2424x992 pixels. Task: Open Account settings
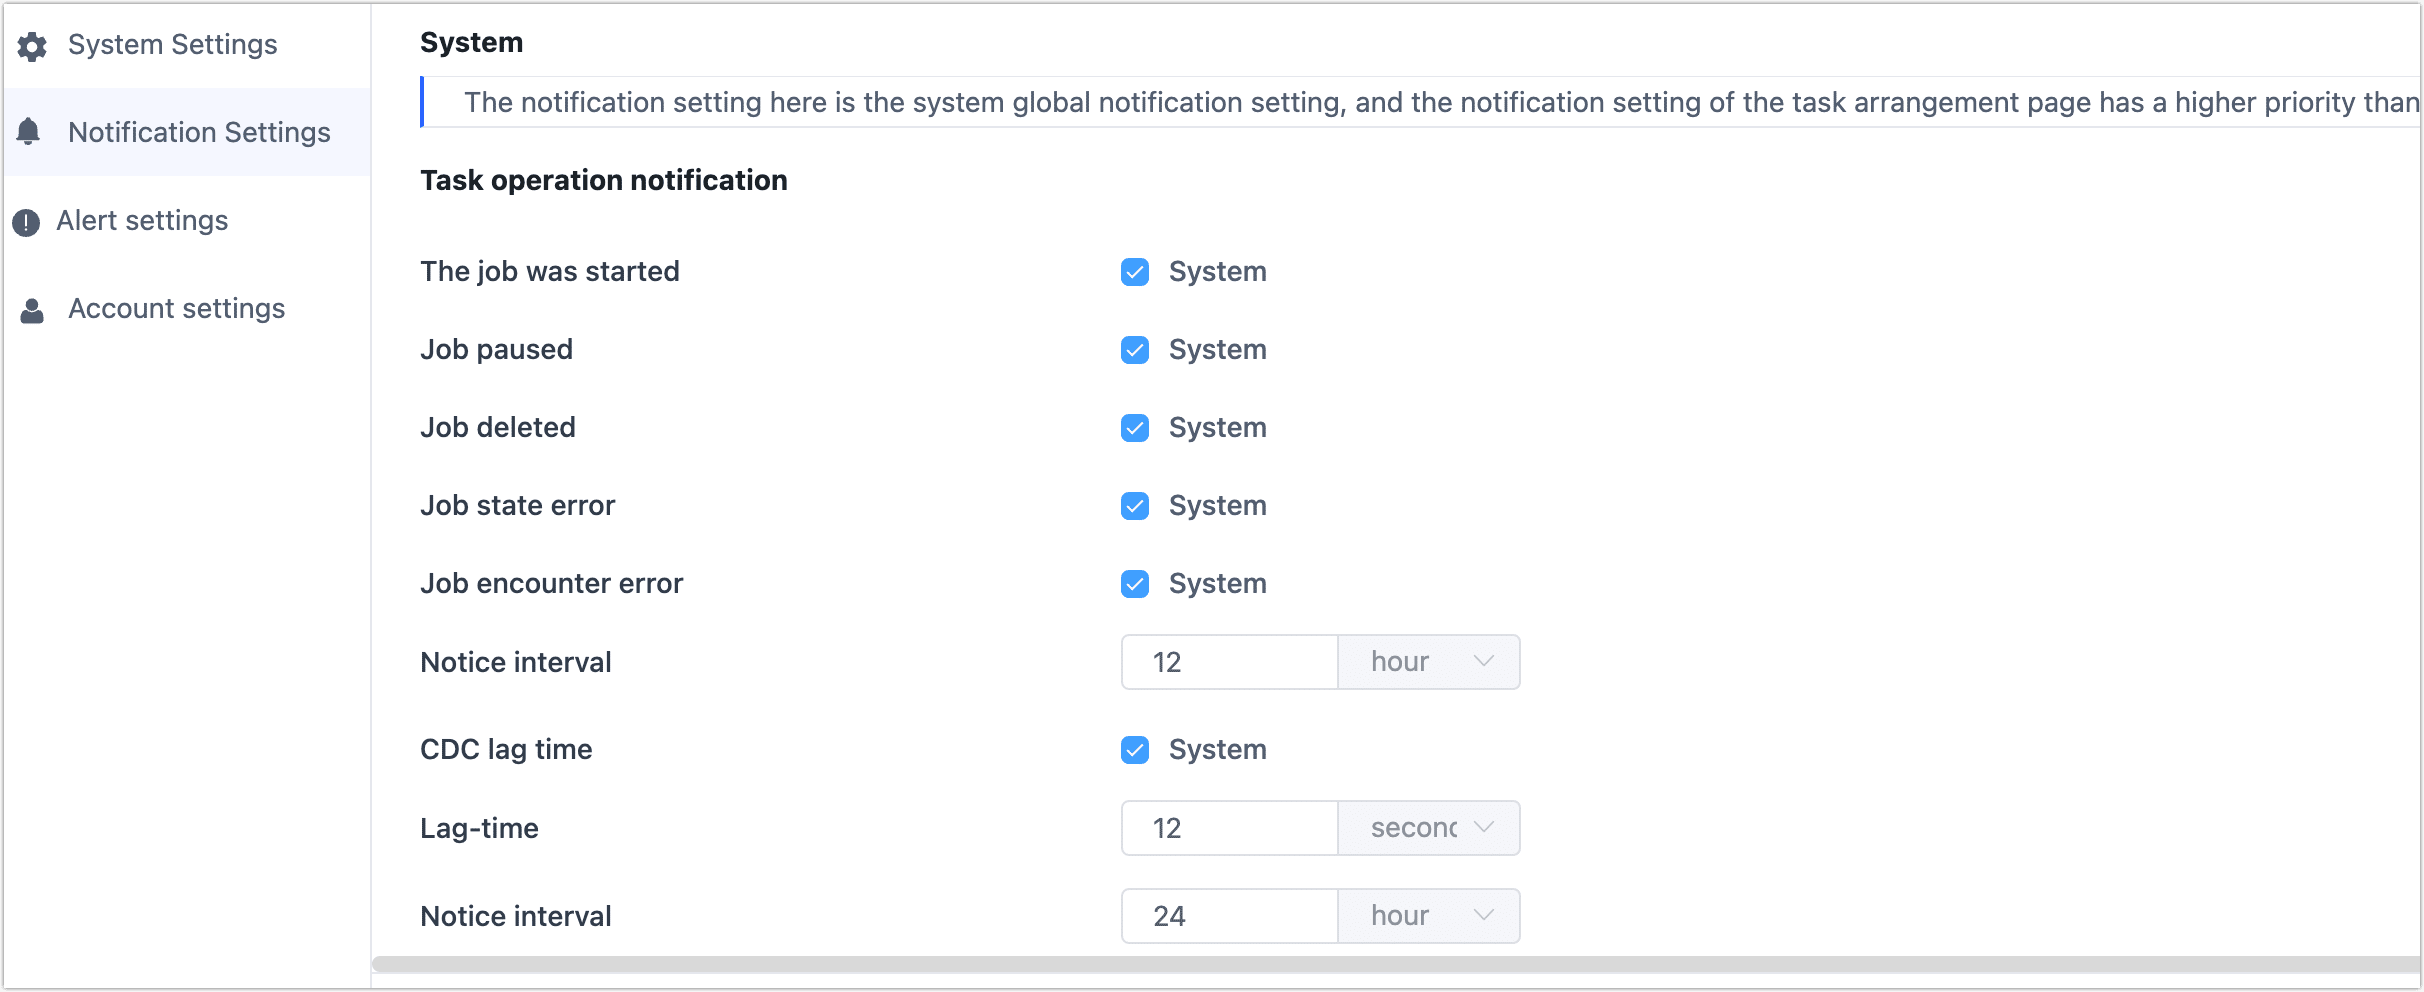click(176, 309)
